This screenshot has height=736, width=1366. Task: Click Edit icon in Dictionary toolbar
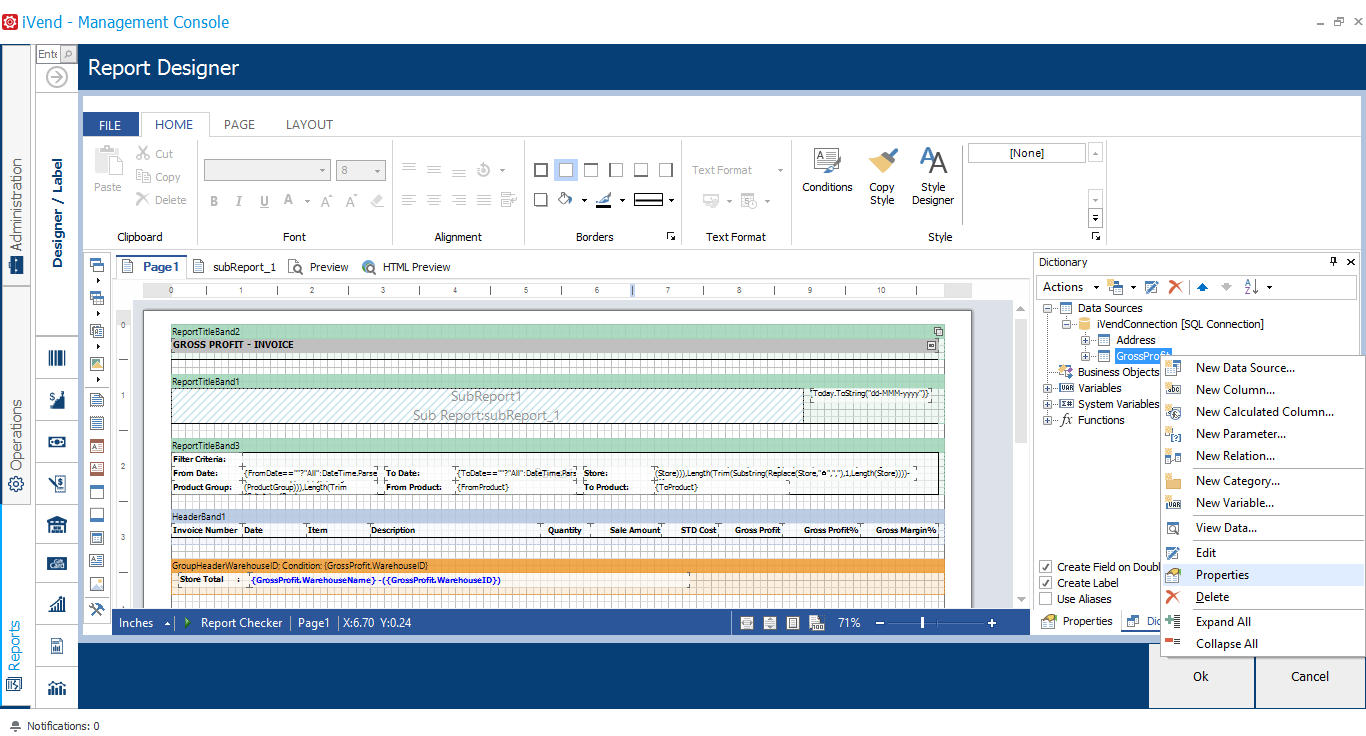[1151, 287]
